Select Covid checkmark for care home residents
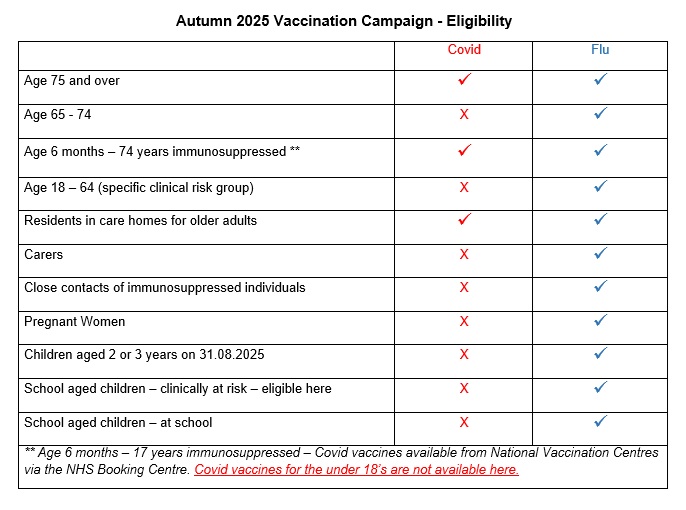The height and width of the screenshot is (510, 686). (464, 219)
